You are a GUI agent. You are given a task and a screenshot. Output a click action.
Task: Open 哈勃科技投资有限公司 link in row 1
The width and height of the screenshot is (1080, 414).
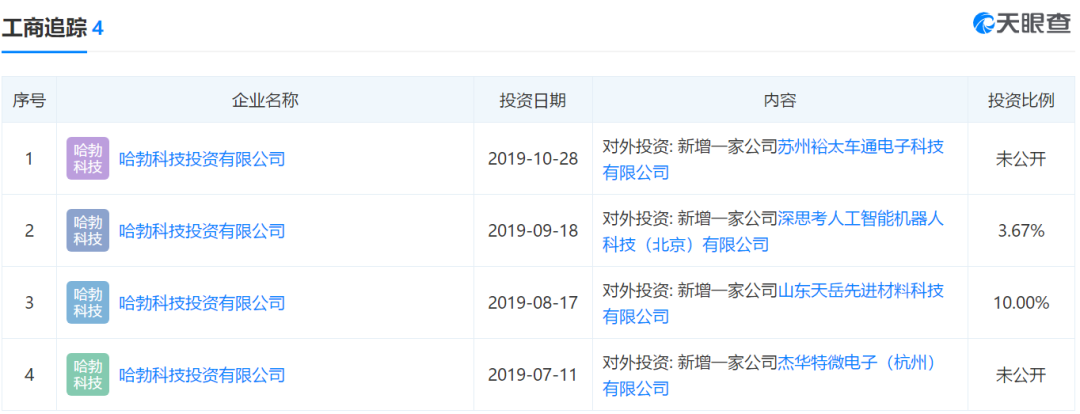[202, 159]
